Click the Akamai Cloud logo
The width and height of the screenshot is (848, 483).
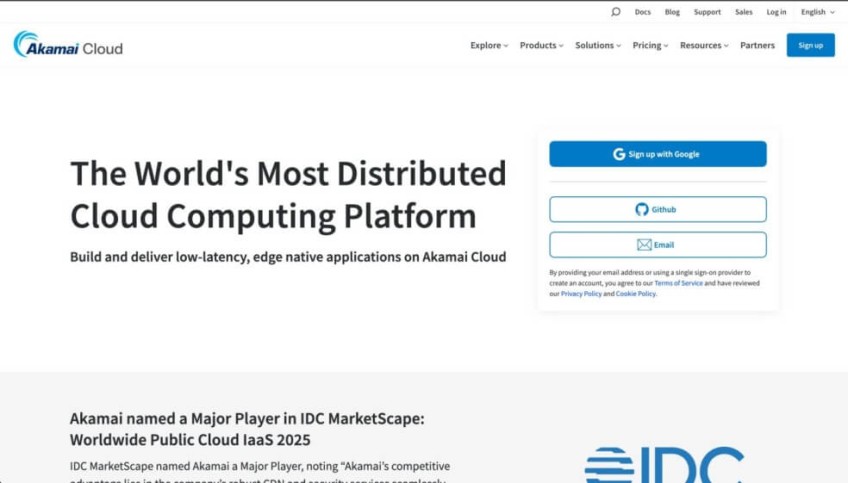coord(68,45)
